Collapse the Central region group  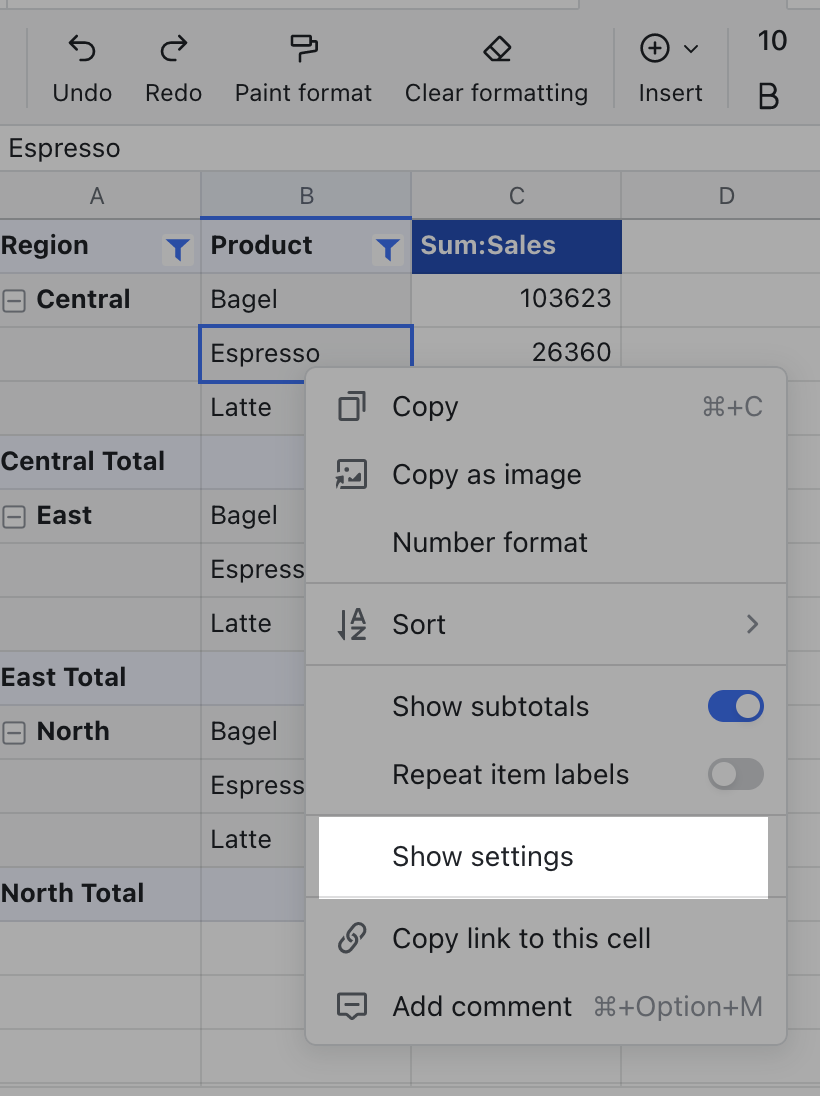point(14,300)
